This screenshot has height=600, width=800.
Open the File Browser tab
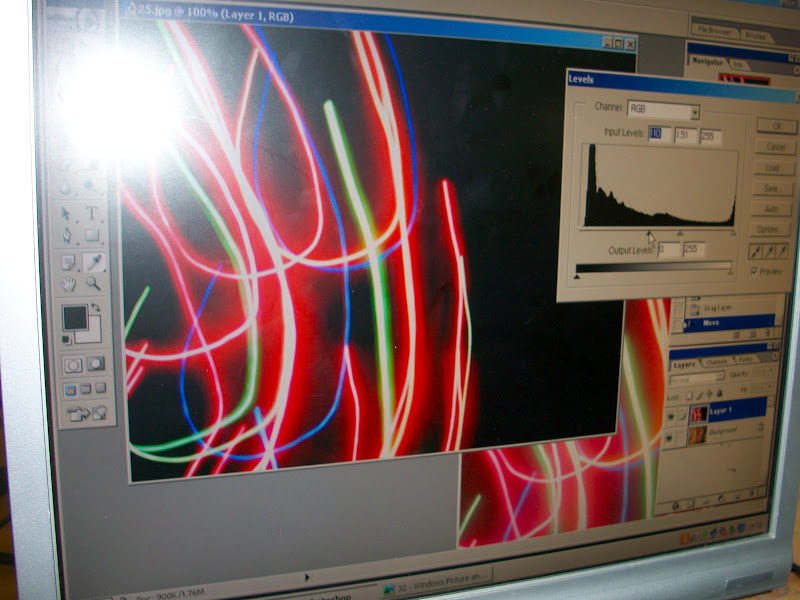(715, 30)
